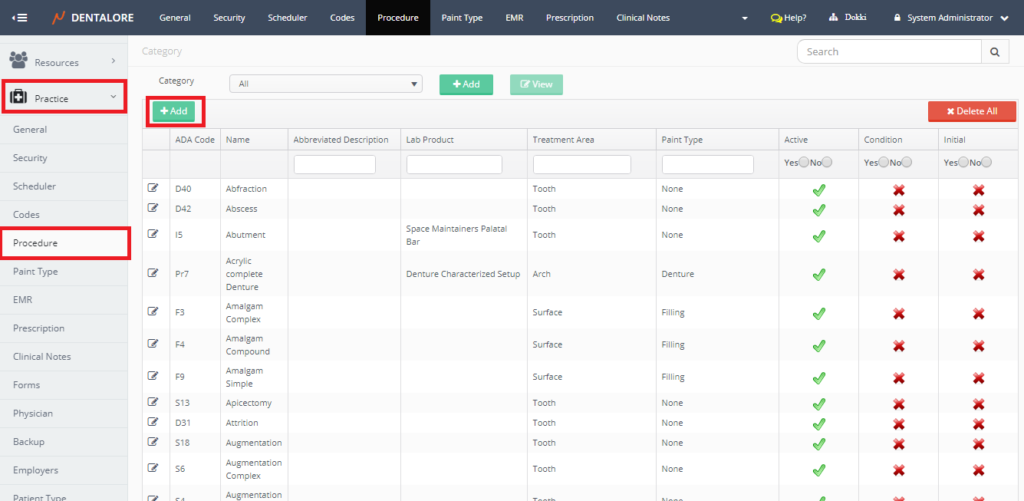Click the Name column filter field
This screenshot has height=501, width=1024.
click(x=253, y=164)
